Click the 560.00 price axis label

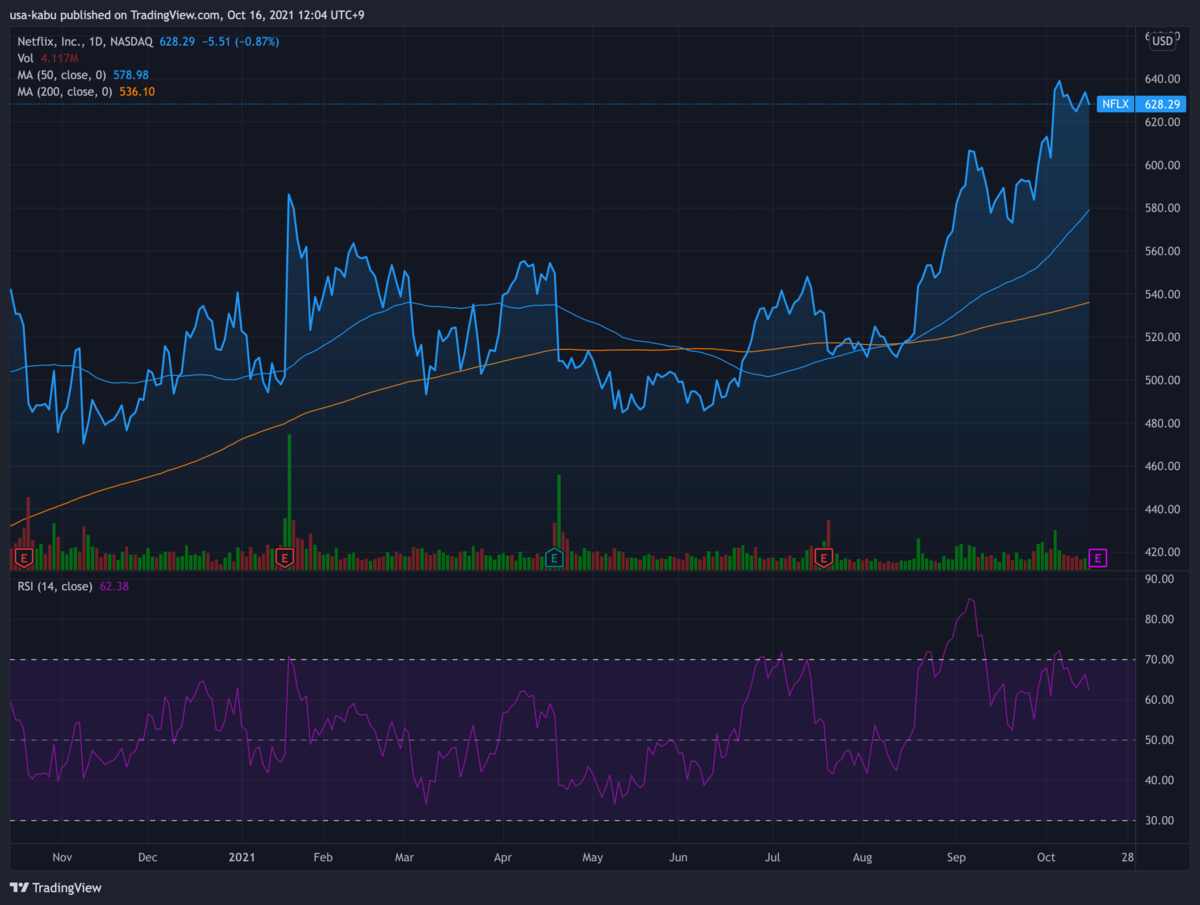pos(1163,251)
